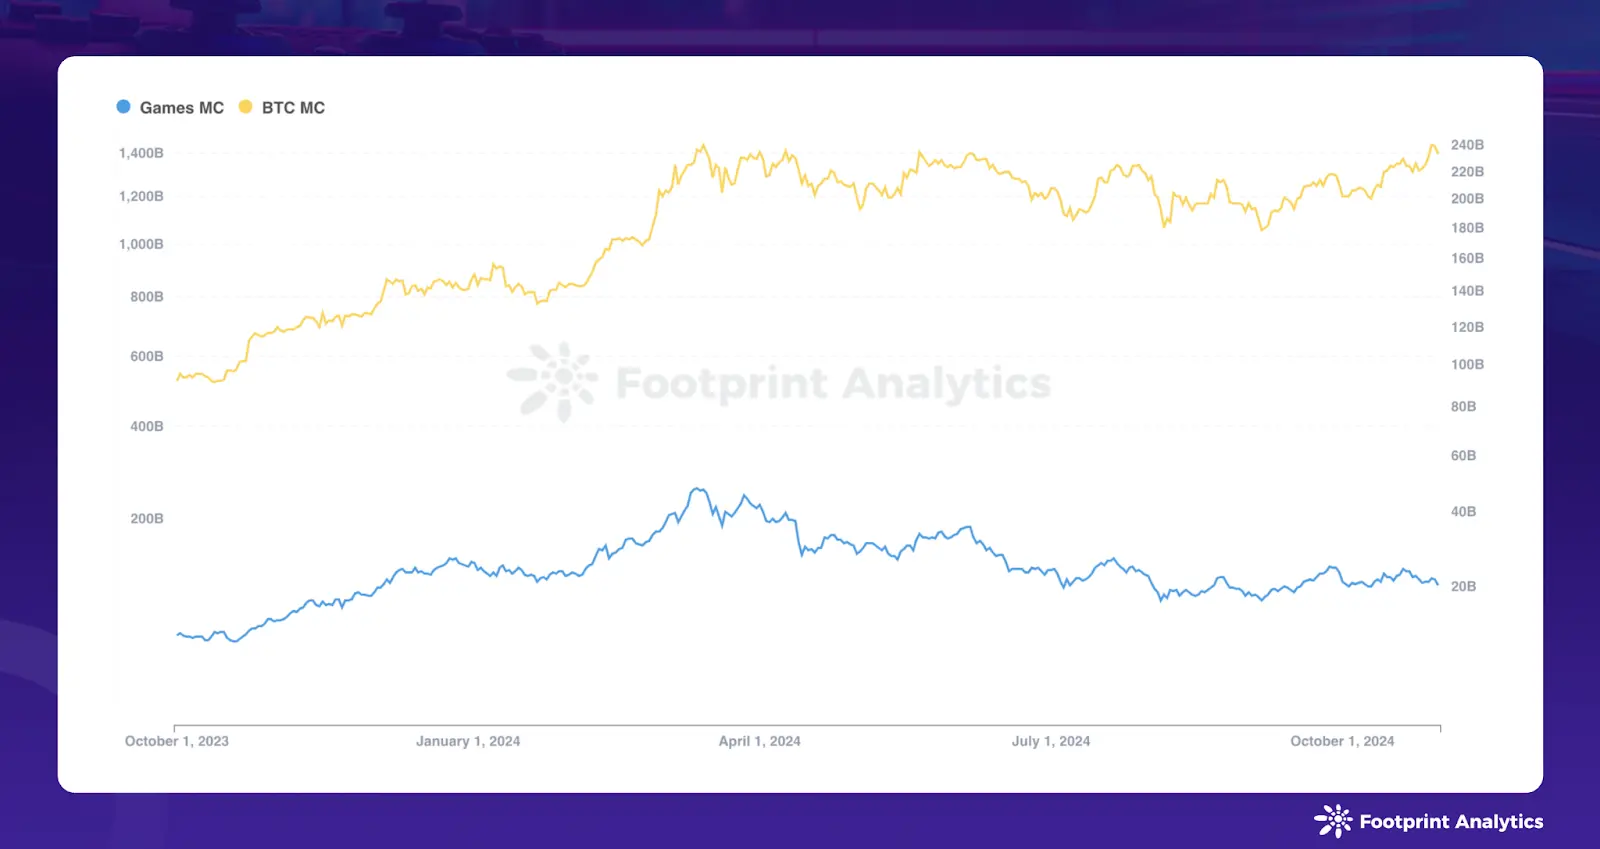Screen dimensions: 1600x849
Task: Click the 20B right axis label
Action: (x=1463, y=586)
